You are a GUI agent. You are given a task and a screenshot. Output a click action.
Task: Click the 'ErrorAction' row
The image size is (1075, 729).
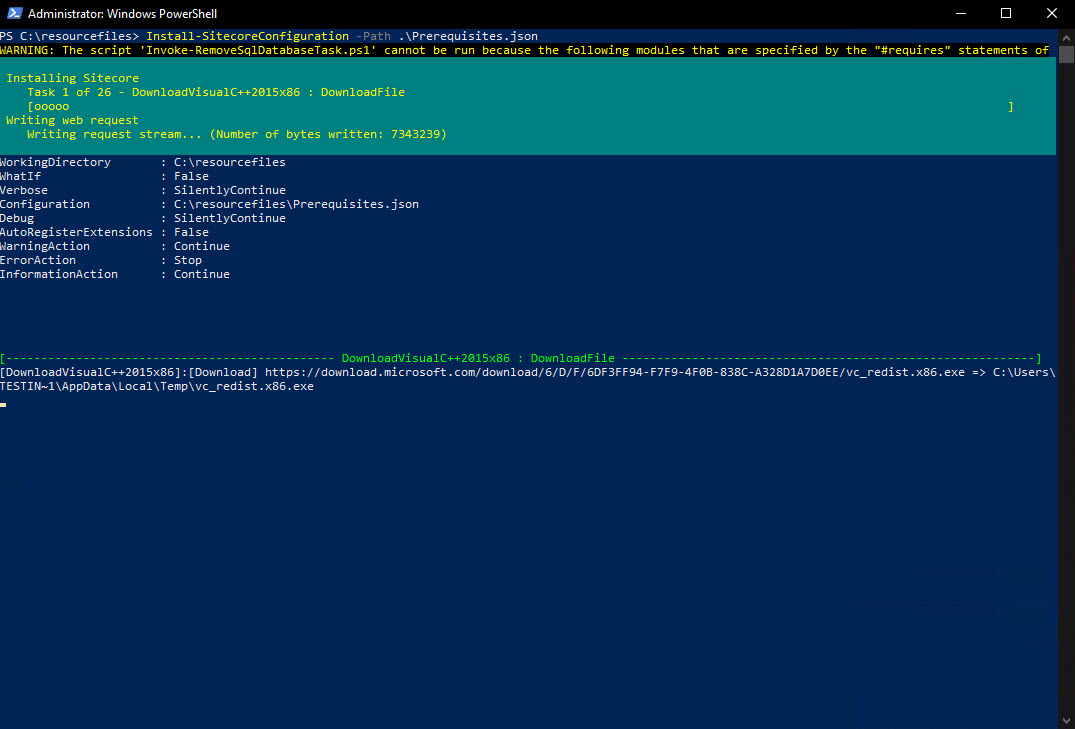pyautogui.click(x=101, y=260)
